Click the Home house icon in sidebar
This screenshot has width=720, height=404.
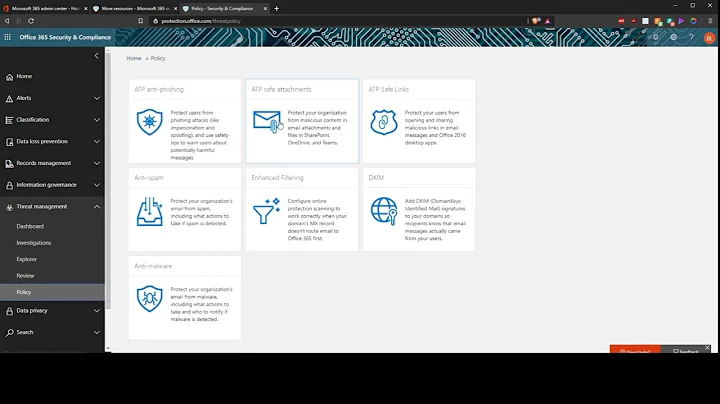[x=9, y=77]
